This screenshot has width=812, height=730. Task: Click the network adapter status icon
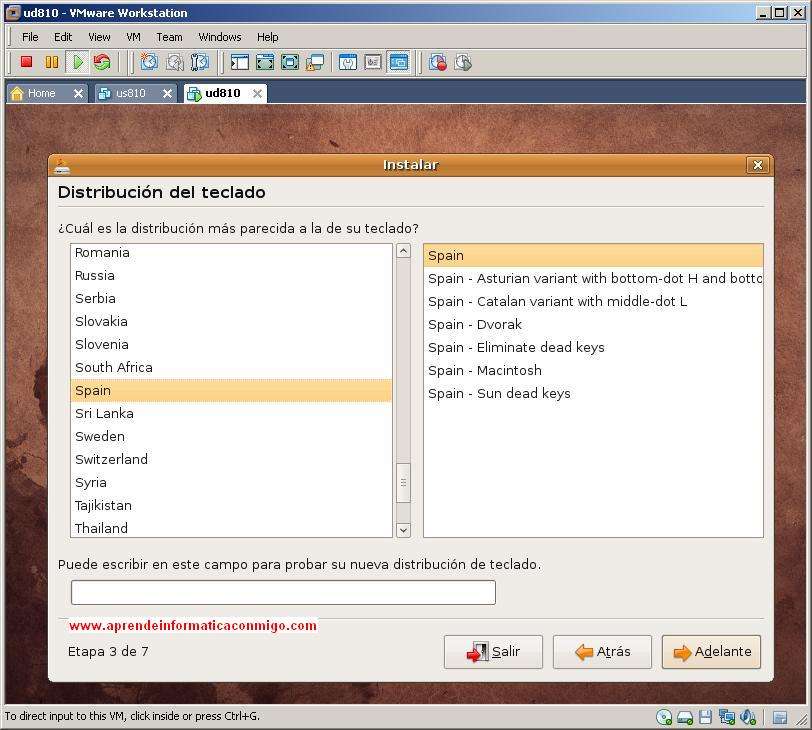tap(727, 717)
